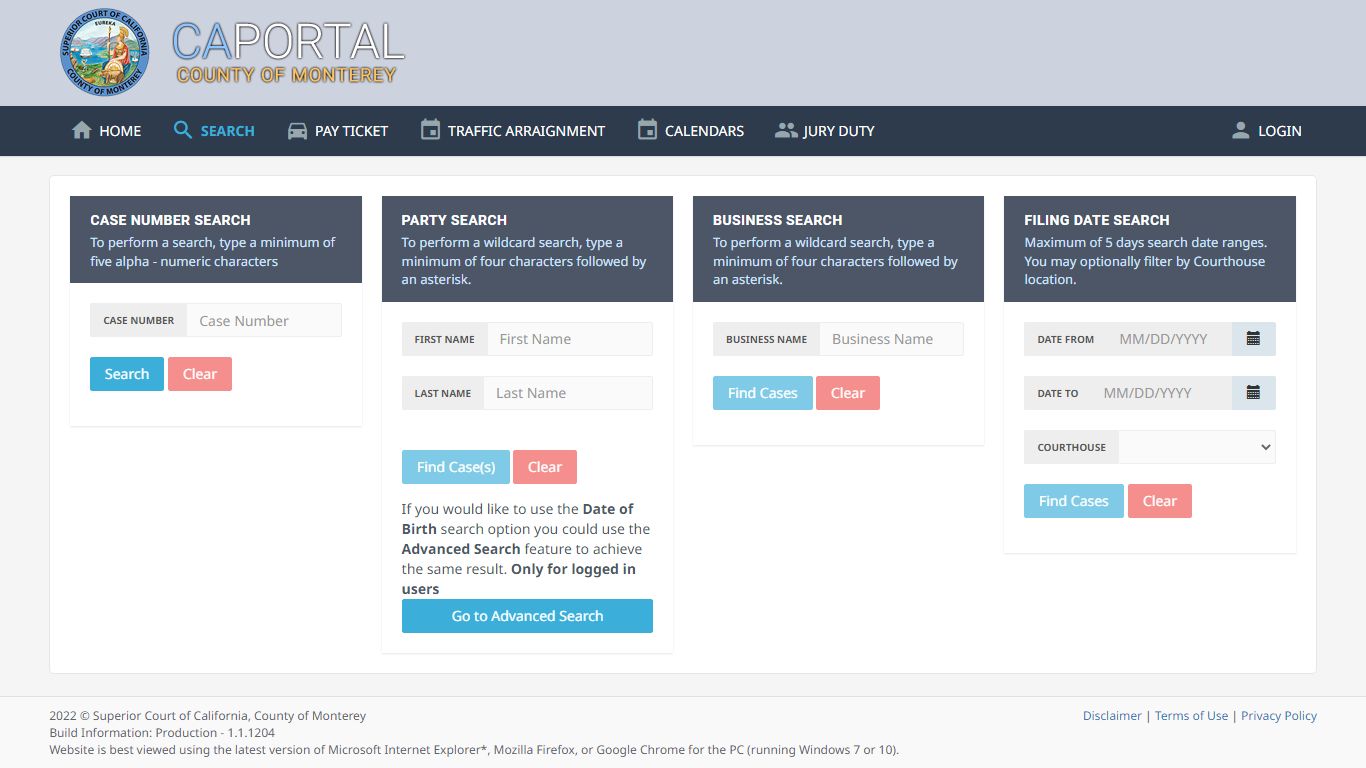Focus the First Name input field
This screenshot has height=768, width=1366.
click(570, 339)
